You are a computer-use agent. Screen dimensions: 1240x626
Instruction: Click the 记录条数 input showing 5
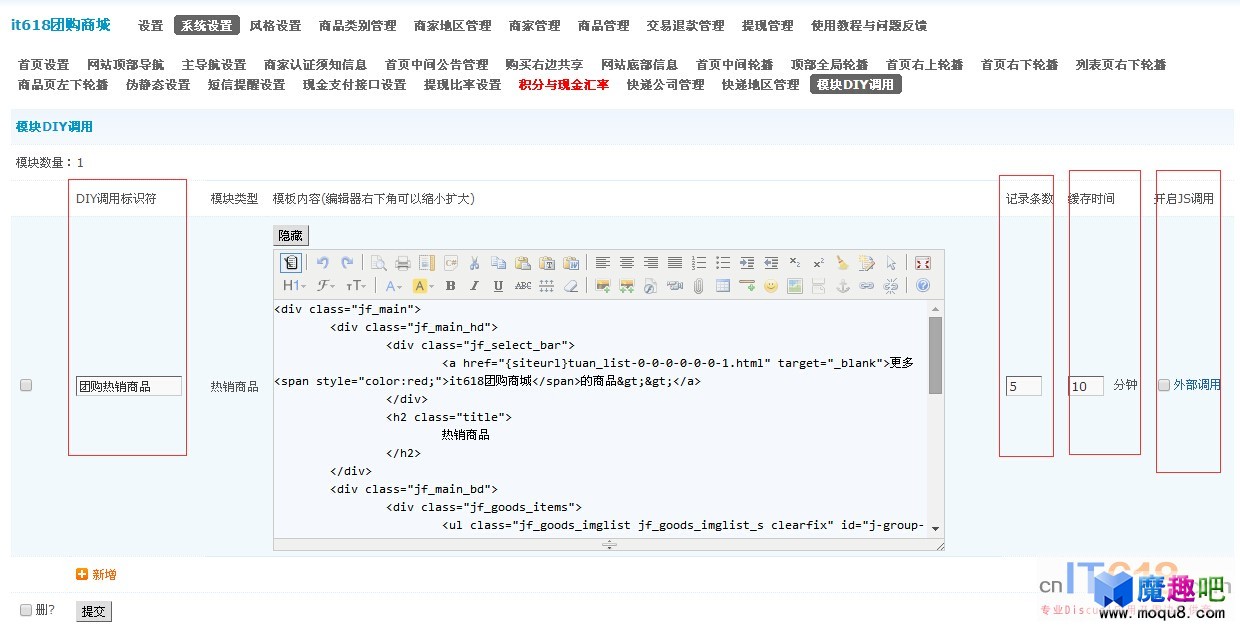(1024, 386)
